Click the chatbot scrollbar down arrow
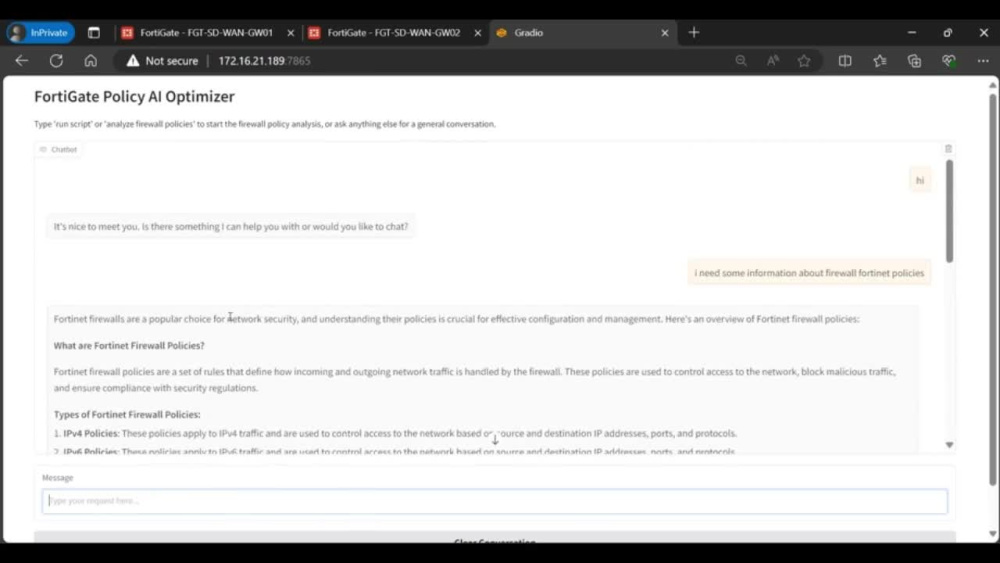Screen dimensions: 1000x563 tap(950, 444)
